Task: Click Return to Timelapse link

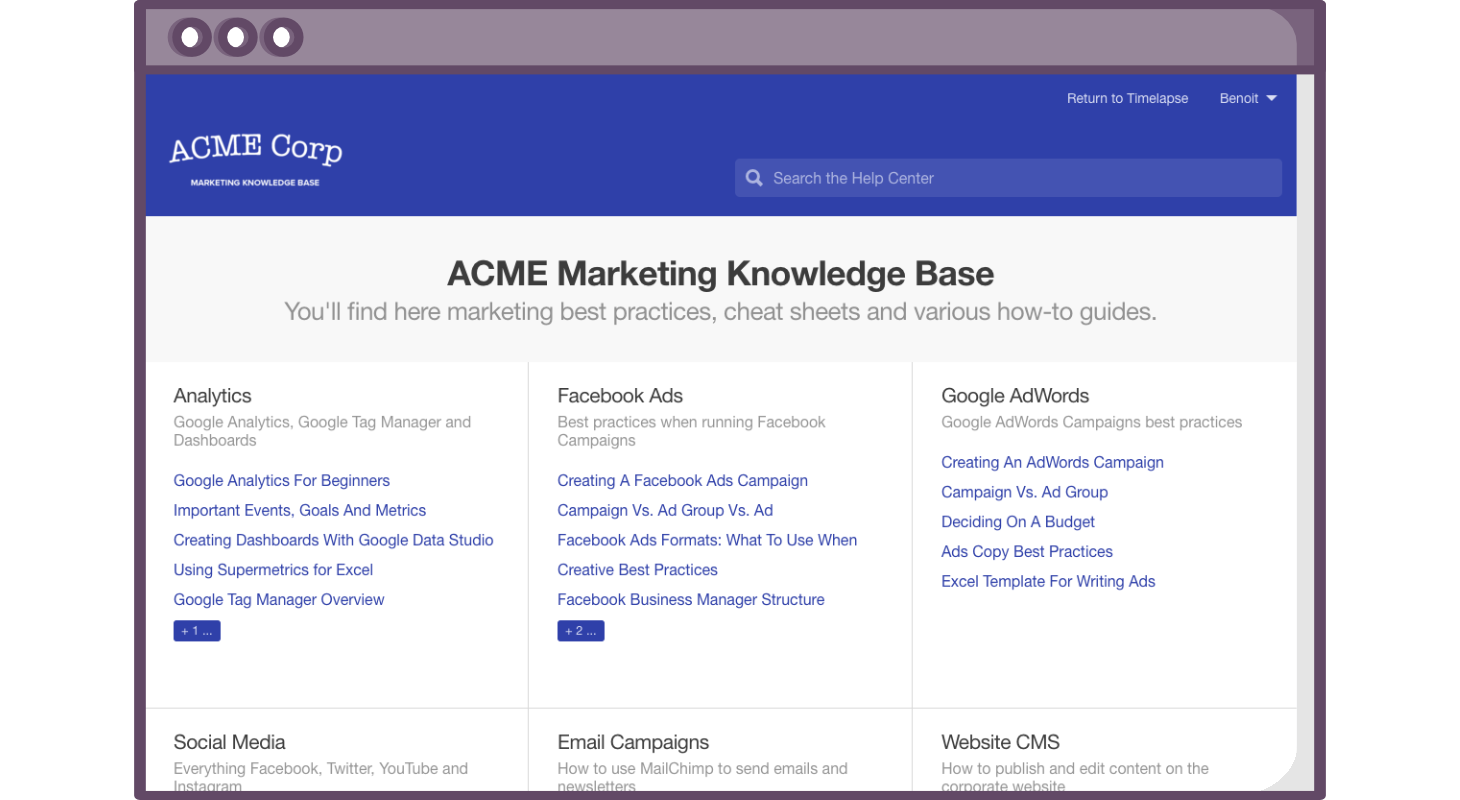Action: click(1127, 98)
